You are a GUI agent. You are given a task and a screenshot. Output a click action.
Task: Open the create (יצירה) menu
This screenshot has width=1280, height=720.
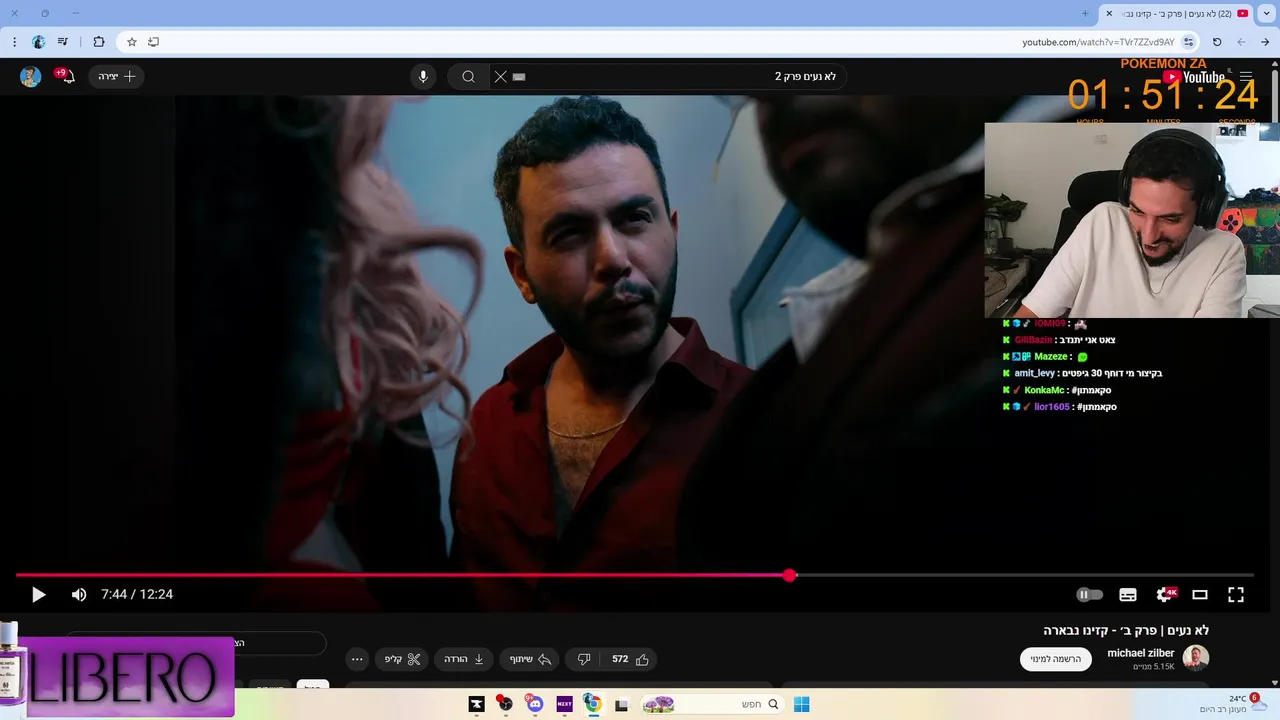pos(116,76)
